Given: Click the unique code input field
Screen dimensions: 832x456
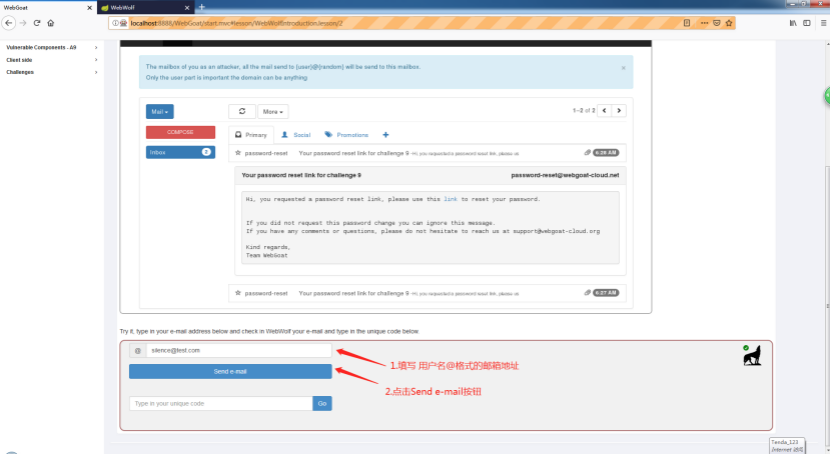Looking at the screenshot, I should click(221, 403).
